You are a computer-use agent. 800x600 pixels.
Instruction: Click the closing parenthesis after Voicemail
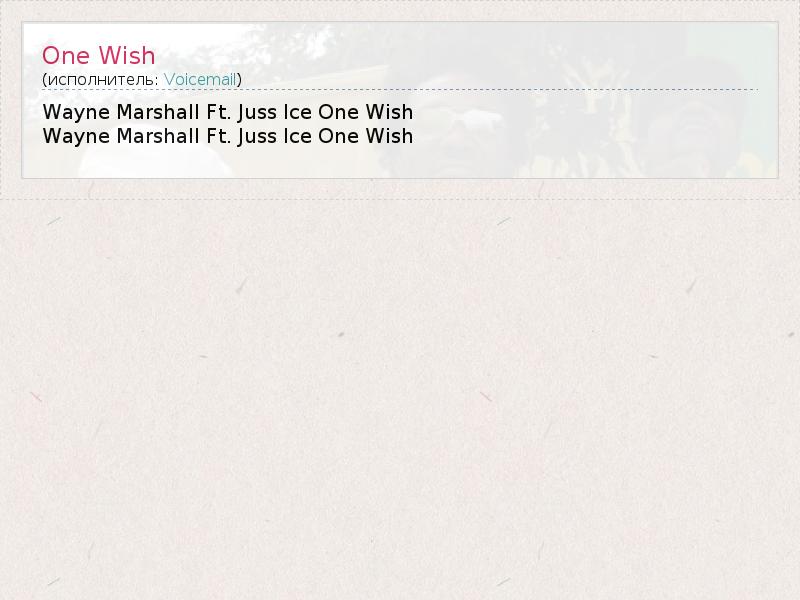pos(239,80)
